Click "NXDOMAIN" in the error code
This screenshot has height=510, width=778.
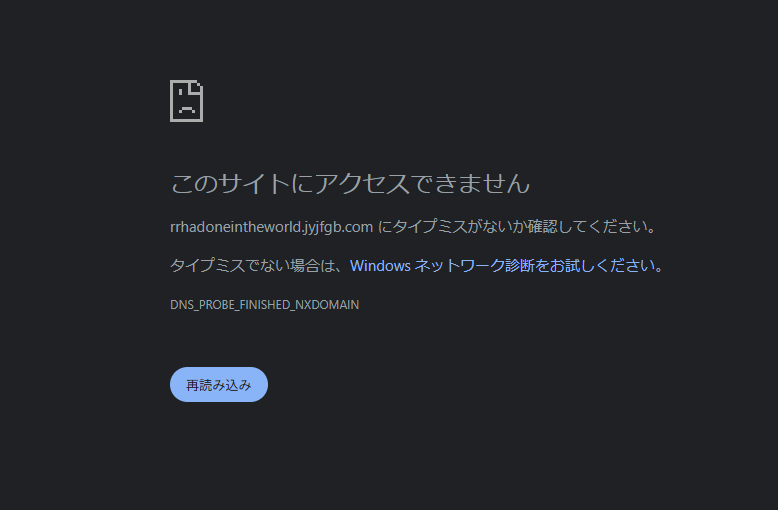tap(327, 305)
